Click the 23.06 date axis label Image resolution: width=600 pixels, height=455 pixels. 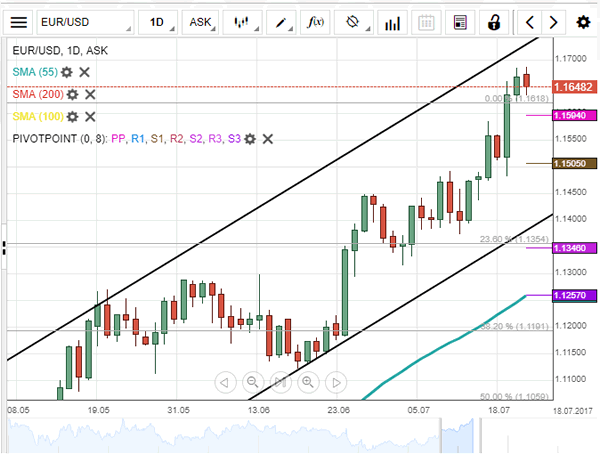pos(339,410)
